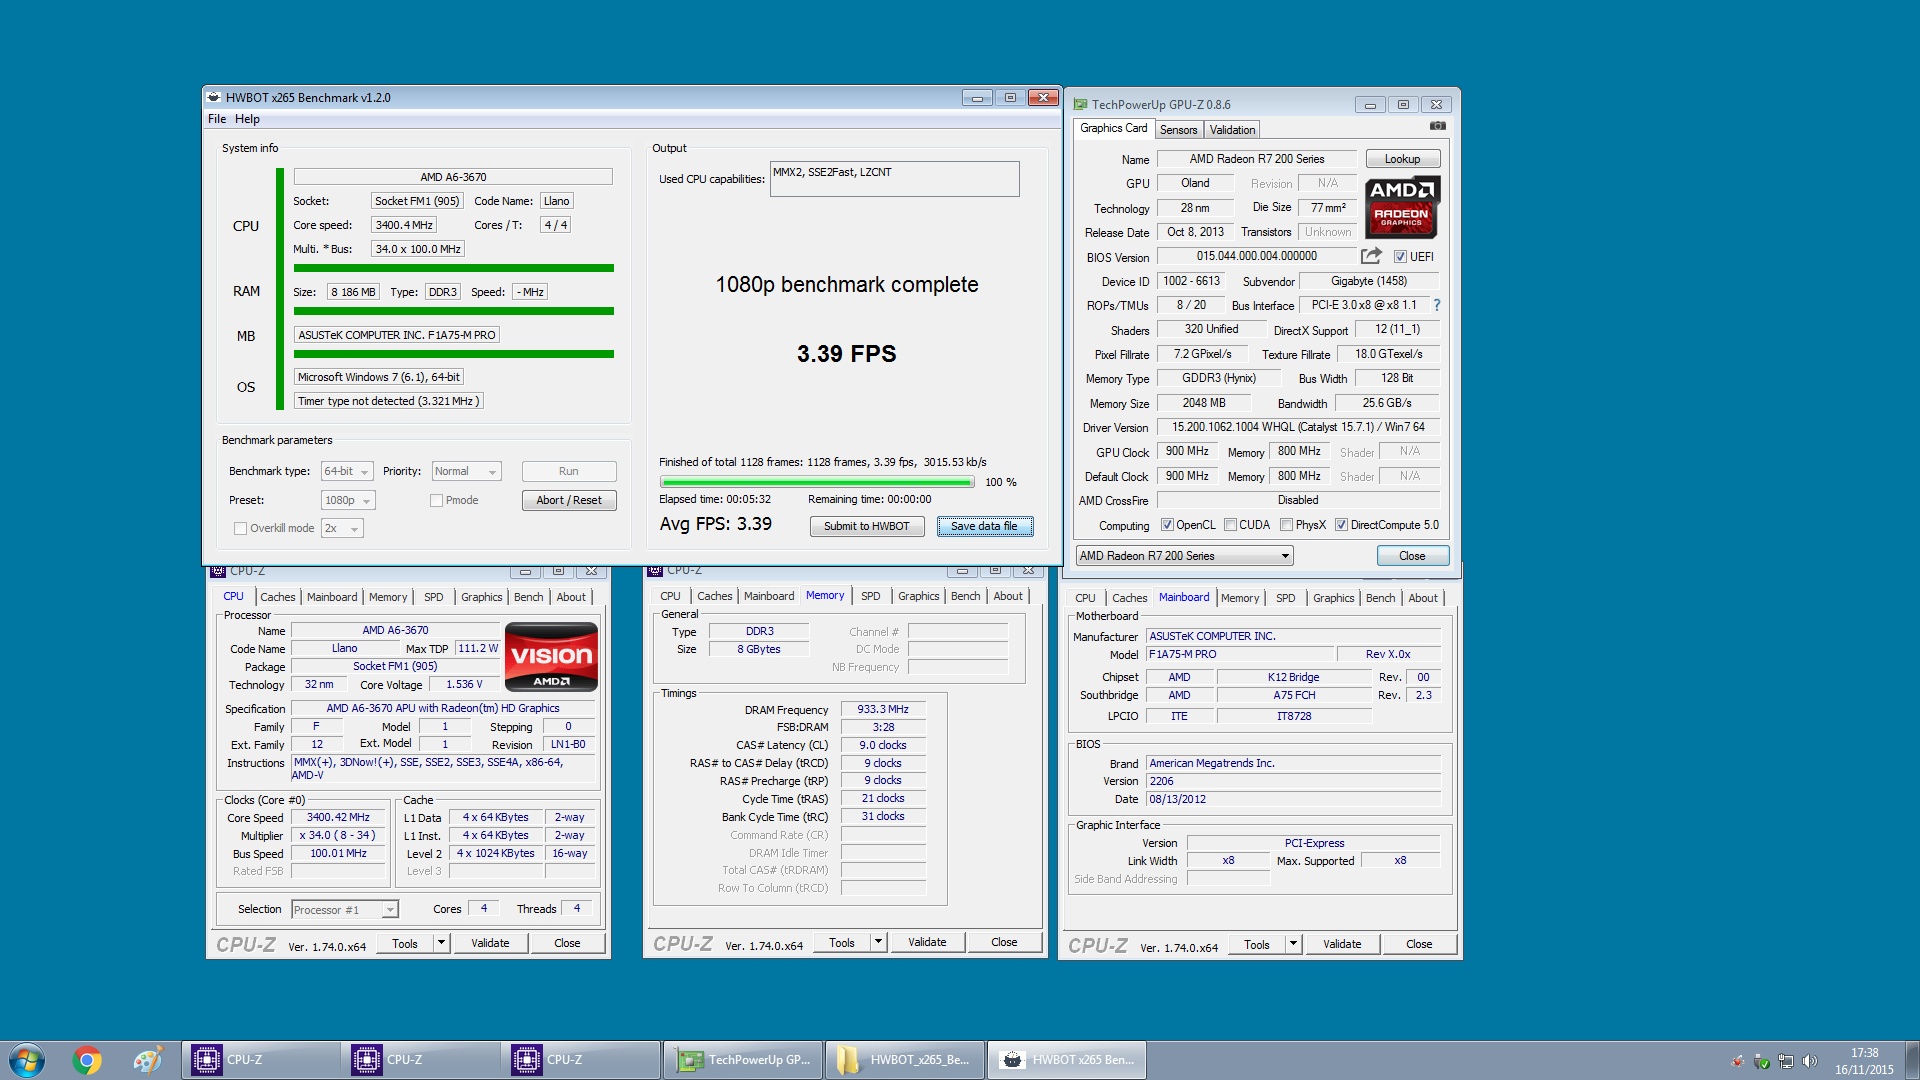Open the Benchmark type 64-bit dropdown
This screenshot has height=1080, width=1920.
347,471
